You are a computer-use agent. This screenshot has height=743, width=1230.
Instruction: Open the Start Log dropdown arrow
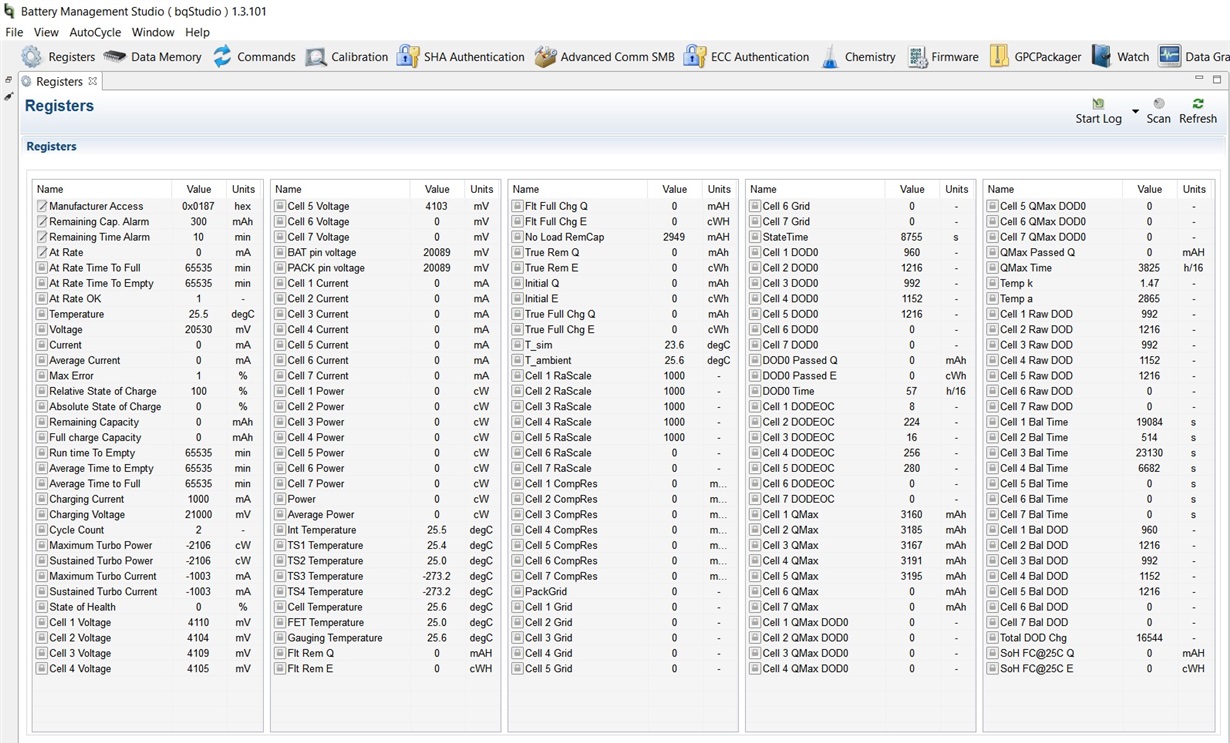[x=1135, y=111]
